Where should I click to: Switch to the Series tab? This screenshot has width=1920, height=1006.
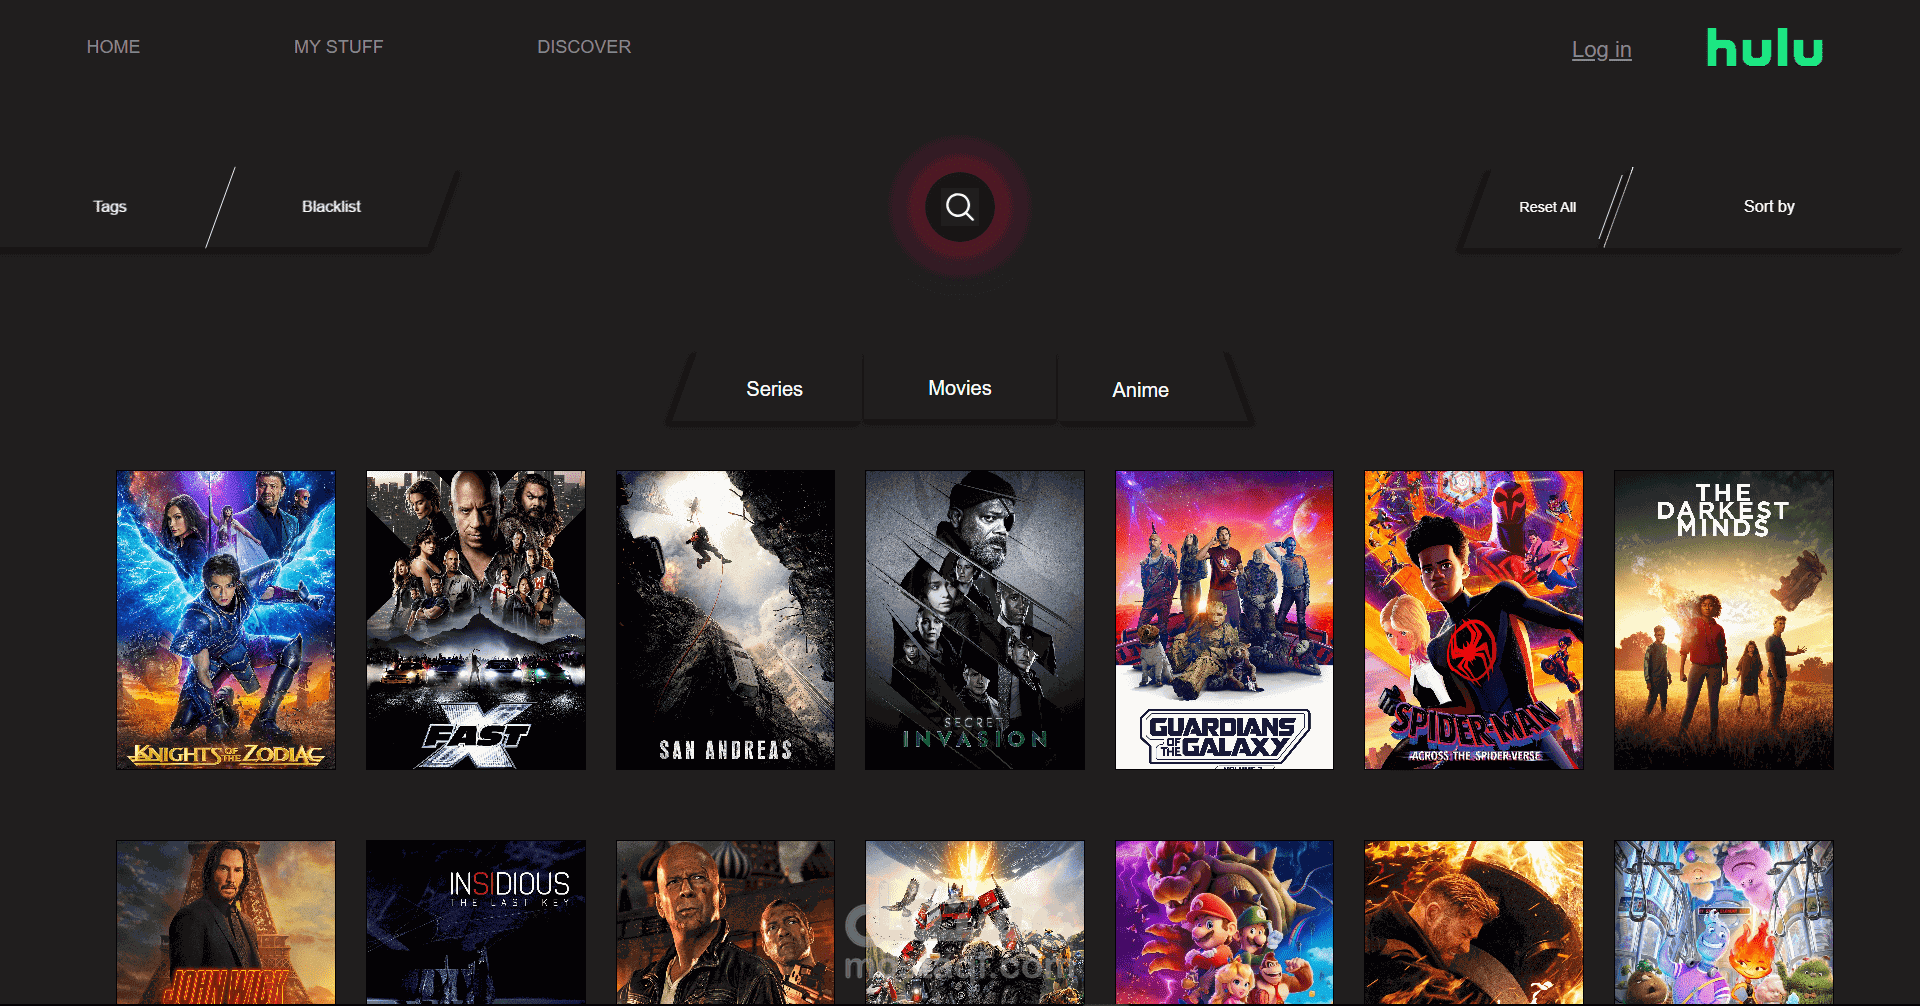click(x=774, y=389)
